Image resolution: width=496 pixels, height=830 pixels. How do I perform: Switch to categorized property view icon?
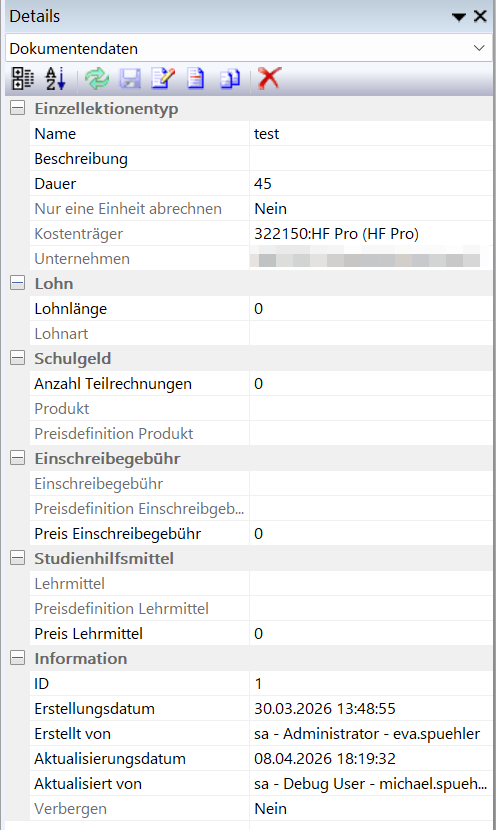(23, 79)
